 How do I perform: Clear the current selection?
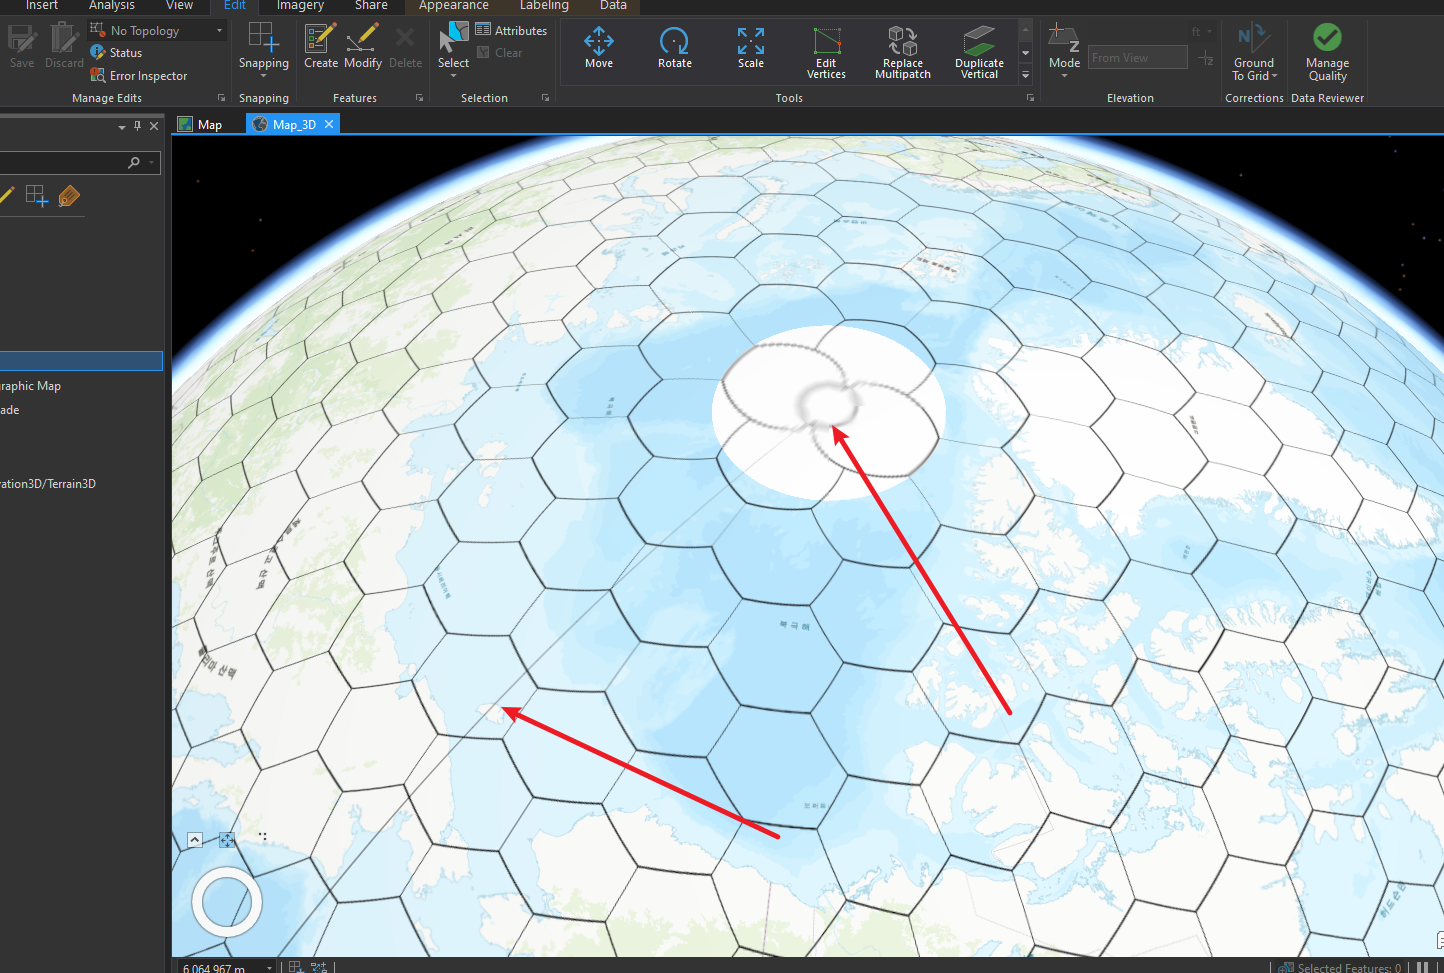tap(499, 53)
